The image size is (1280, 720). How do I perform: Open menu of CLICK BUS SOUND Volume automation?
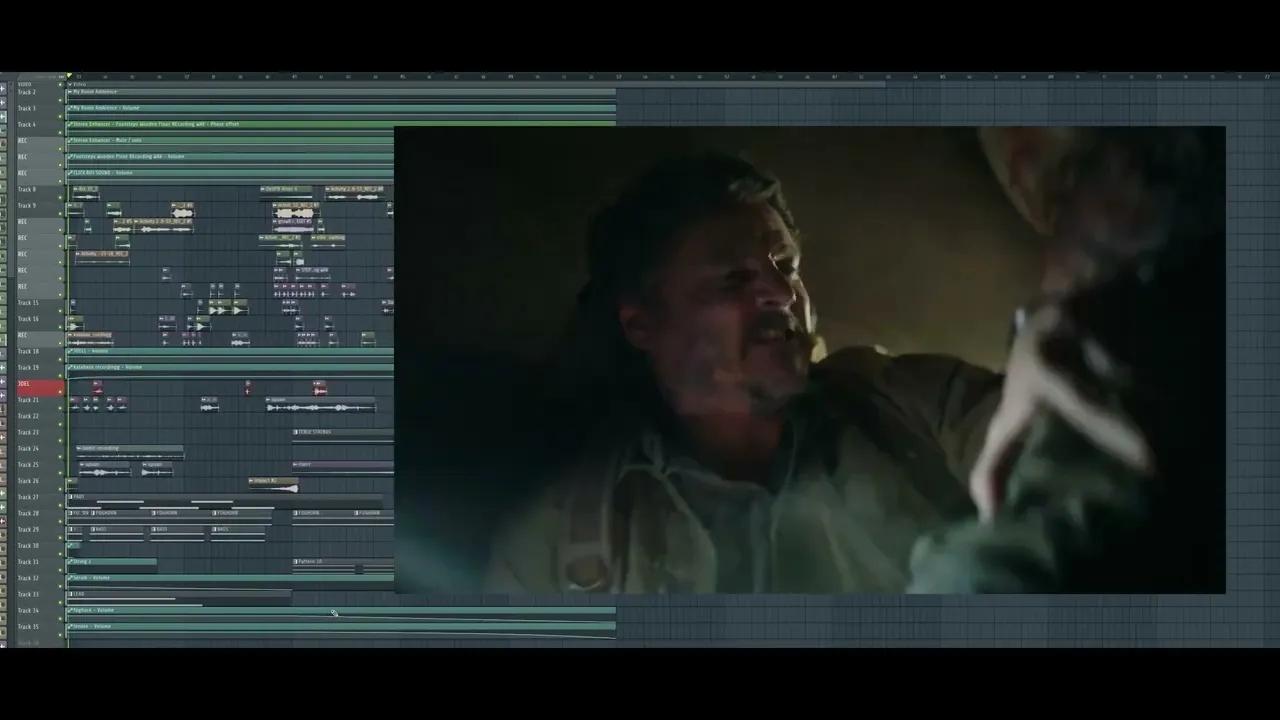pyautogui.click(x=71, y=172)
